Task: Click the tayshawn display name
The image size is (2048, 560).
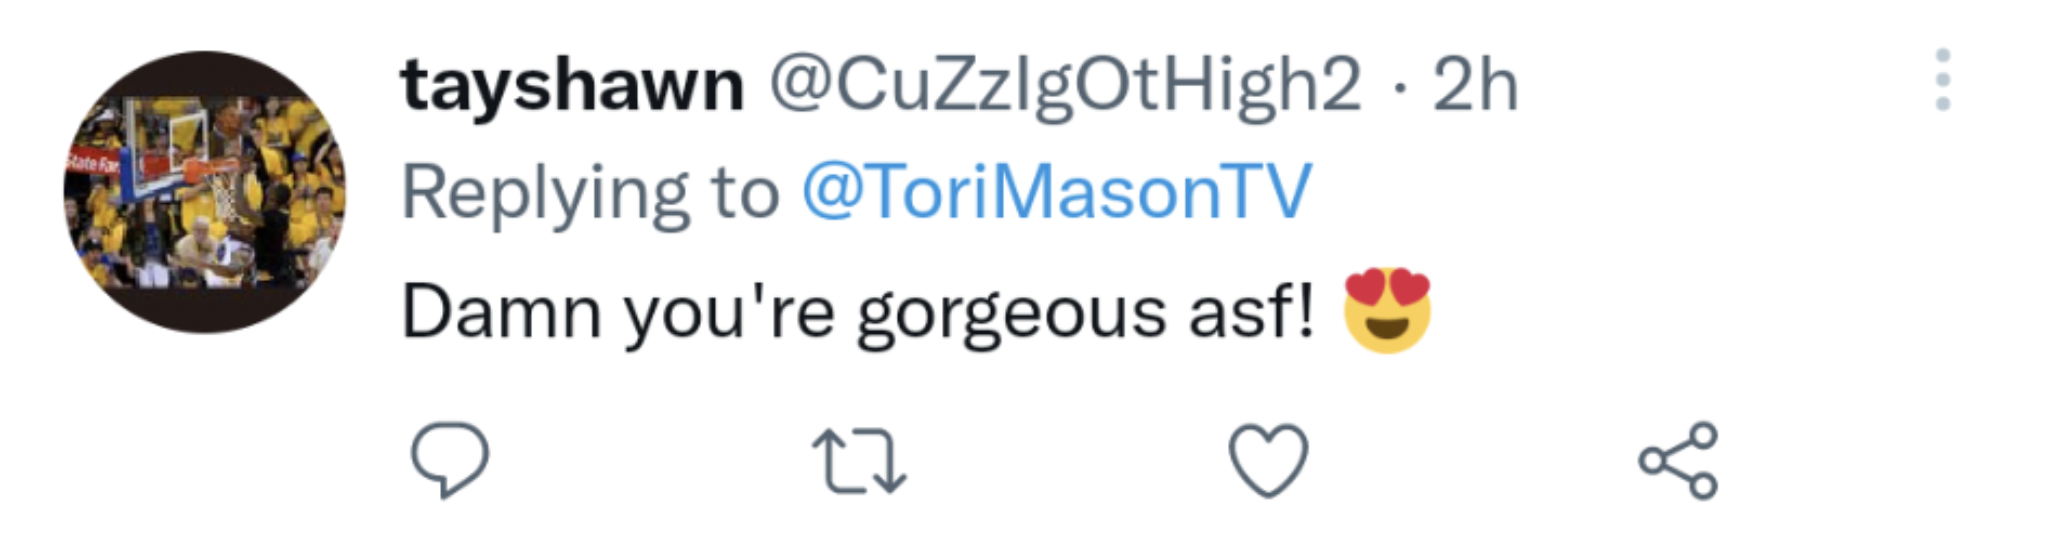Action: tap(572, 86)
